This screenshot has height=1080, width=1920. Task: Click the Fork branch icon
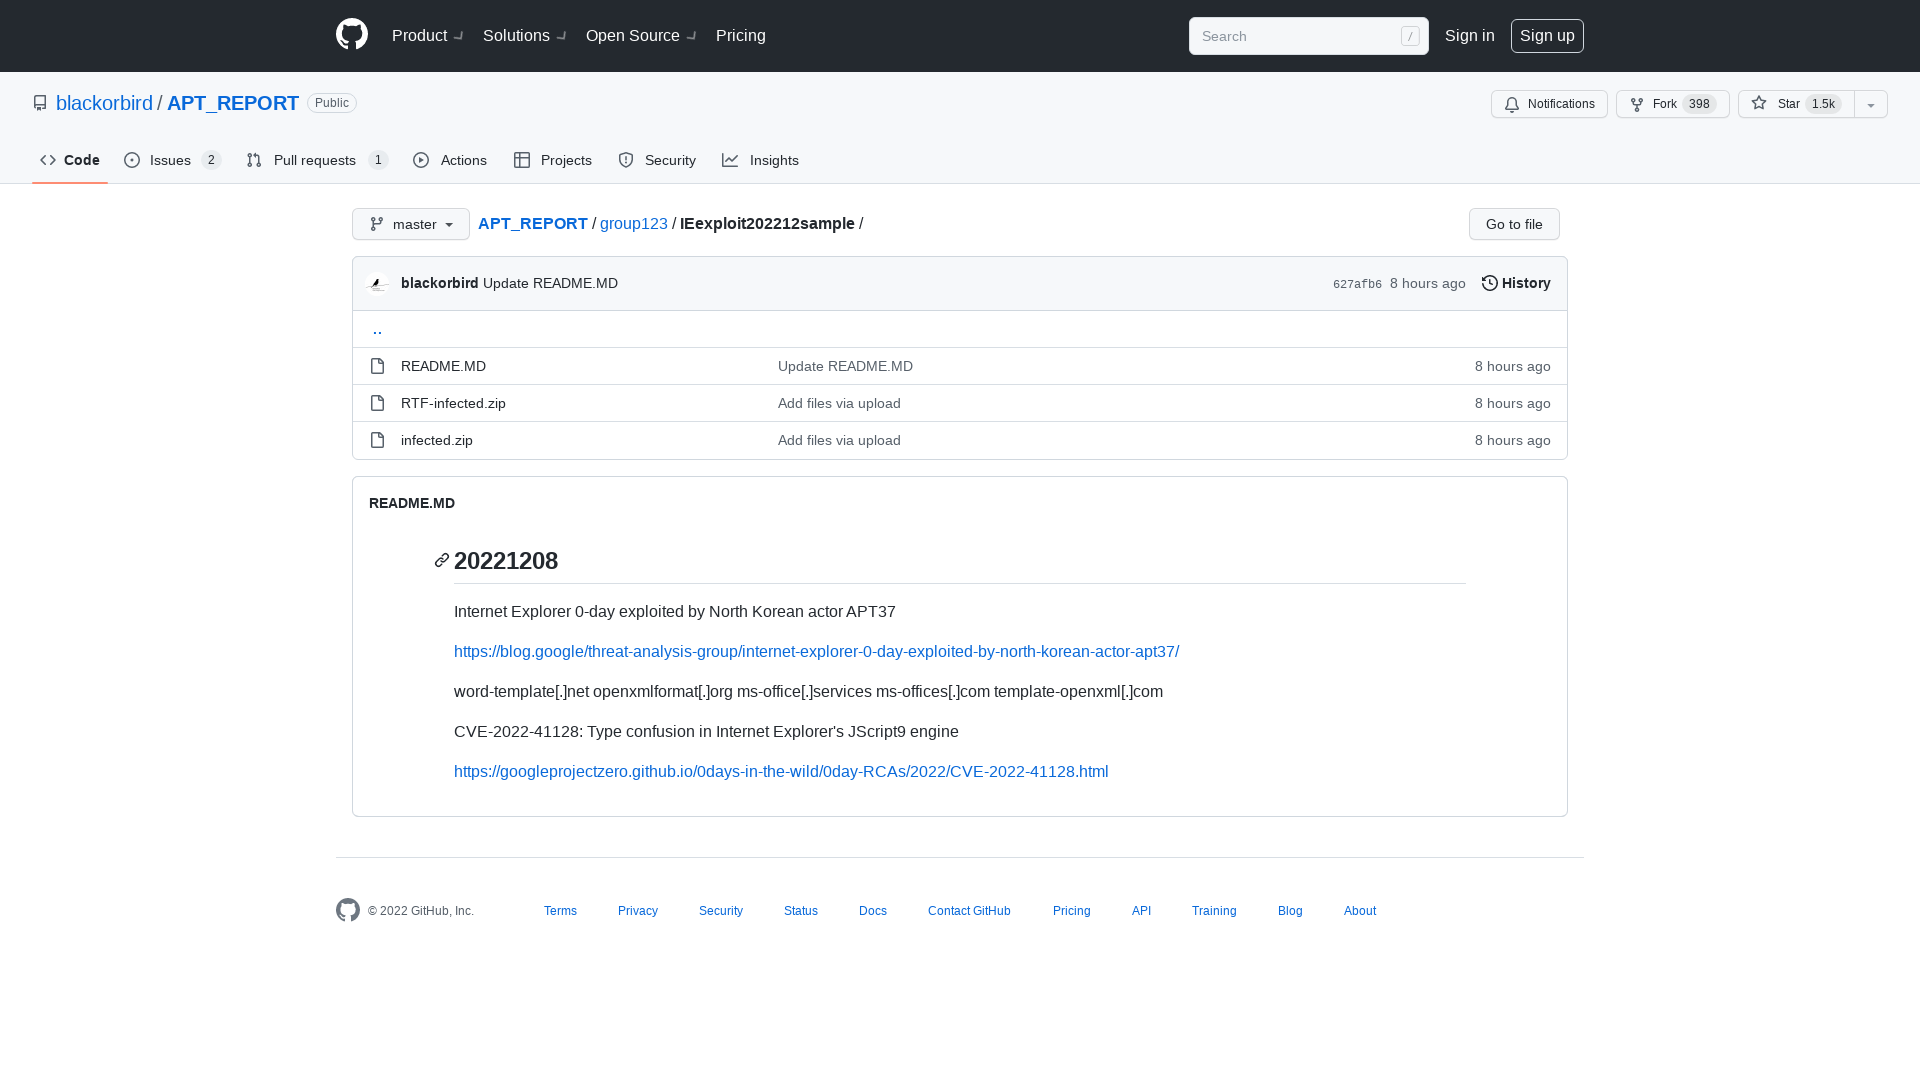click(x=1637, y=104)
